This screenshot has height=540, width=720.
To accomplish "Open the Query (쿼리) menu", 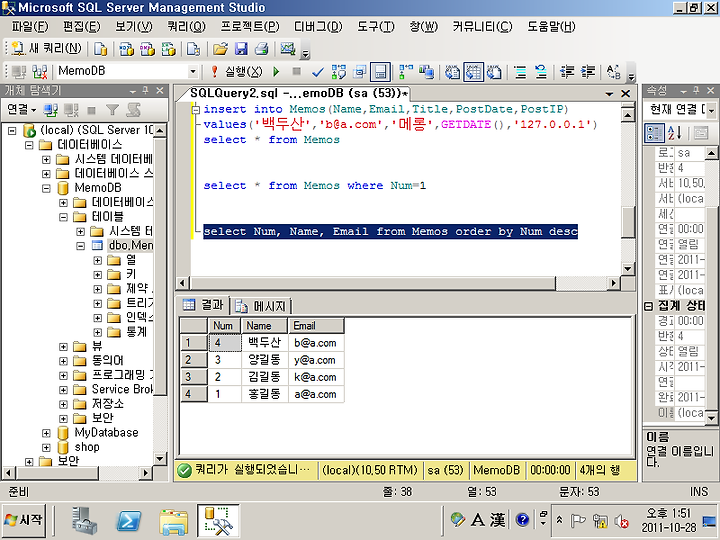I will pyautogui.click(x=186, y=27).
